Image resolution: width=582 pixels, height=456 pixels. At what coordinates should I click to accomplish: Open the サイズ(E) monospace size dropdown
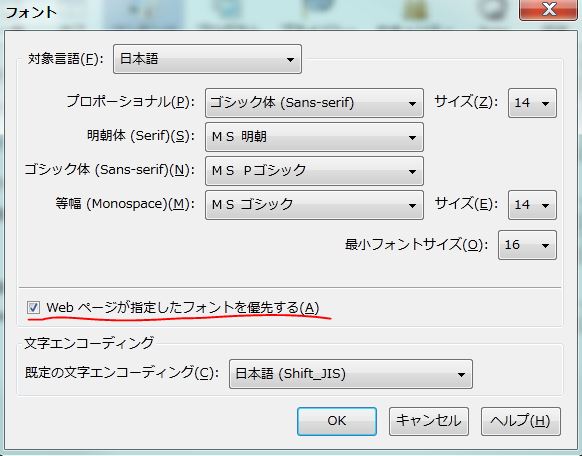coord(532,205)
